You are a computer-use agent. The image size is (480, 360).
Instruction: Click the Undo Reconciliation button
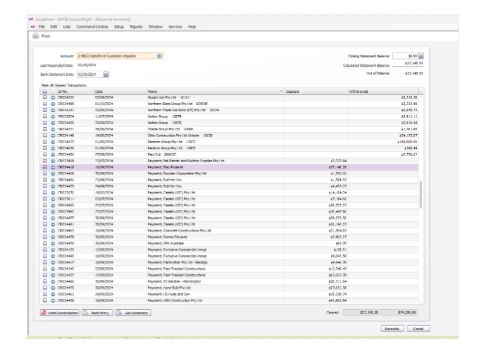pos(60,313)
